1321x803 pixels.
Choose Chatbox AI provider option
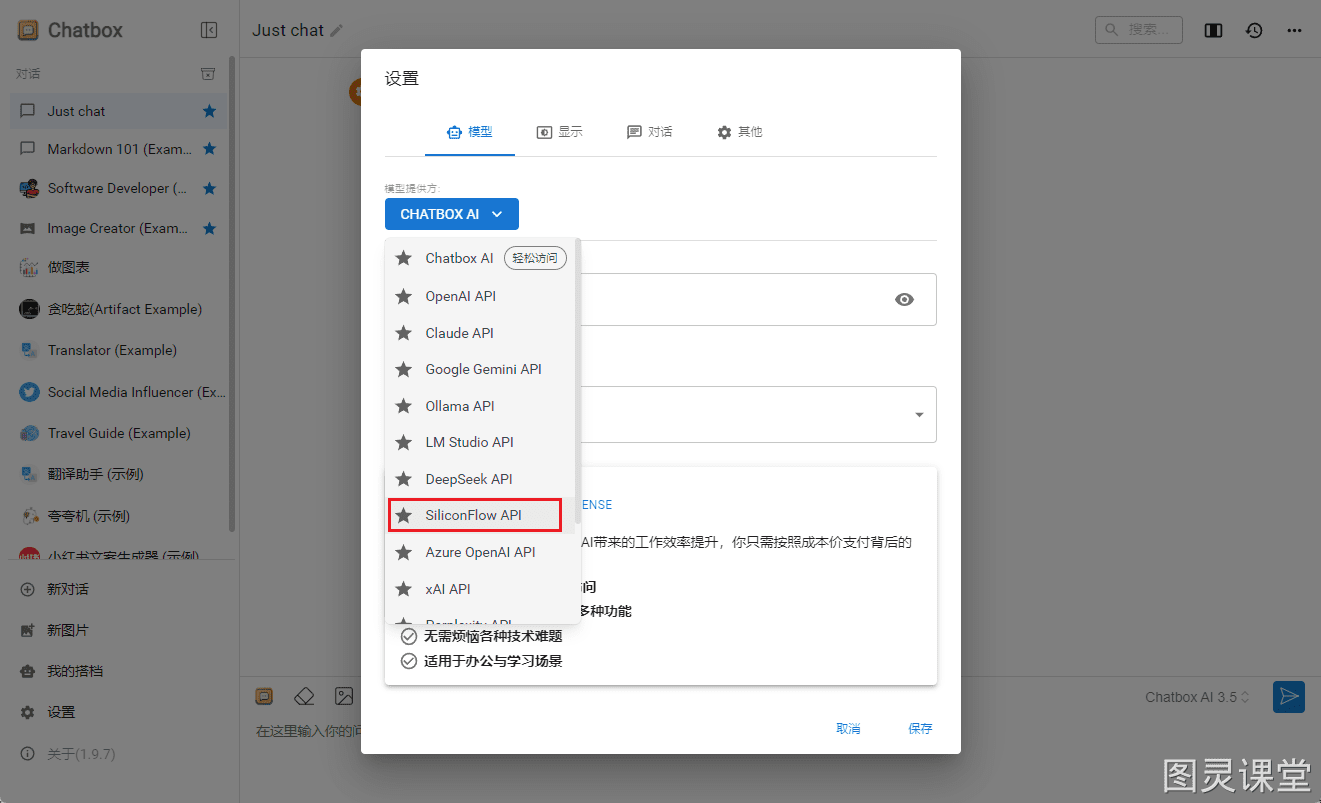[482, 258]
